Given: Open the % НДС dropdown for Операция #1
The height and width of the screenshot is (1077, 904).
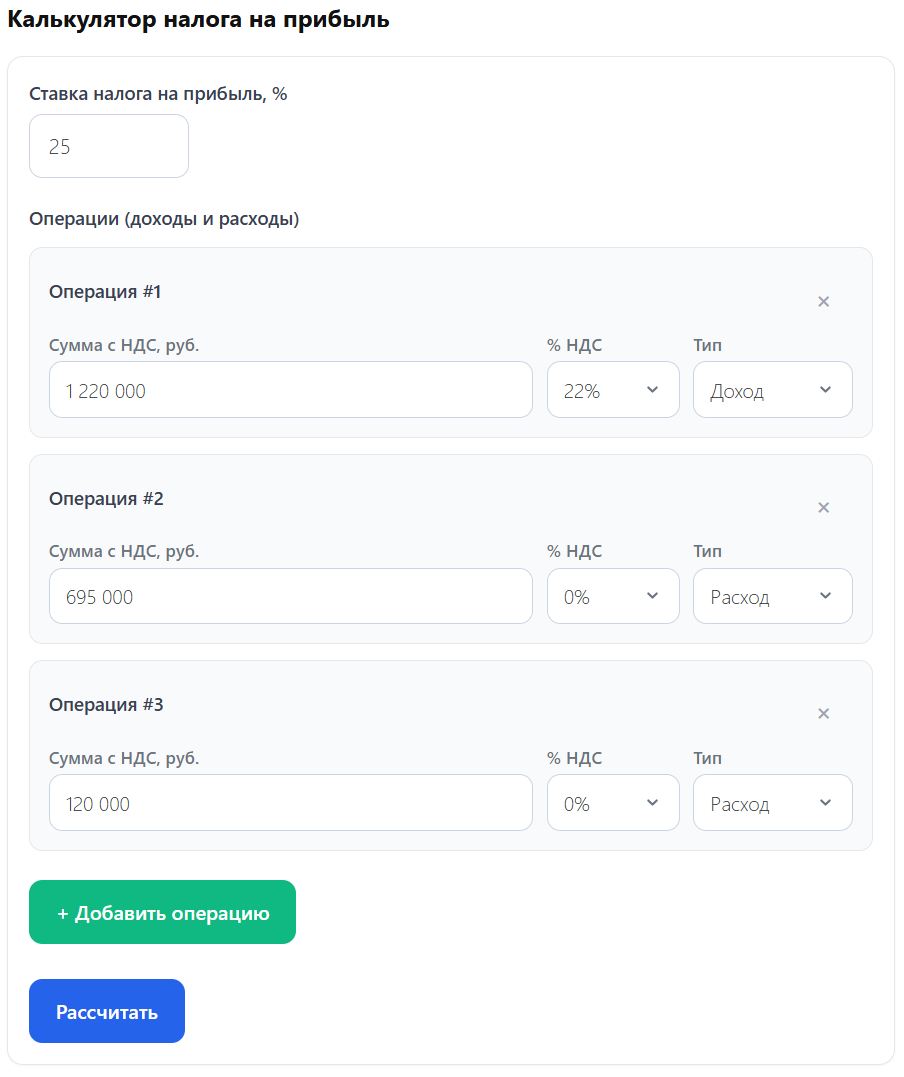Looking at the screenshot, I should click(613, 390).
